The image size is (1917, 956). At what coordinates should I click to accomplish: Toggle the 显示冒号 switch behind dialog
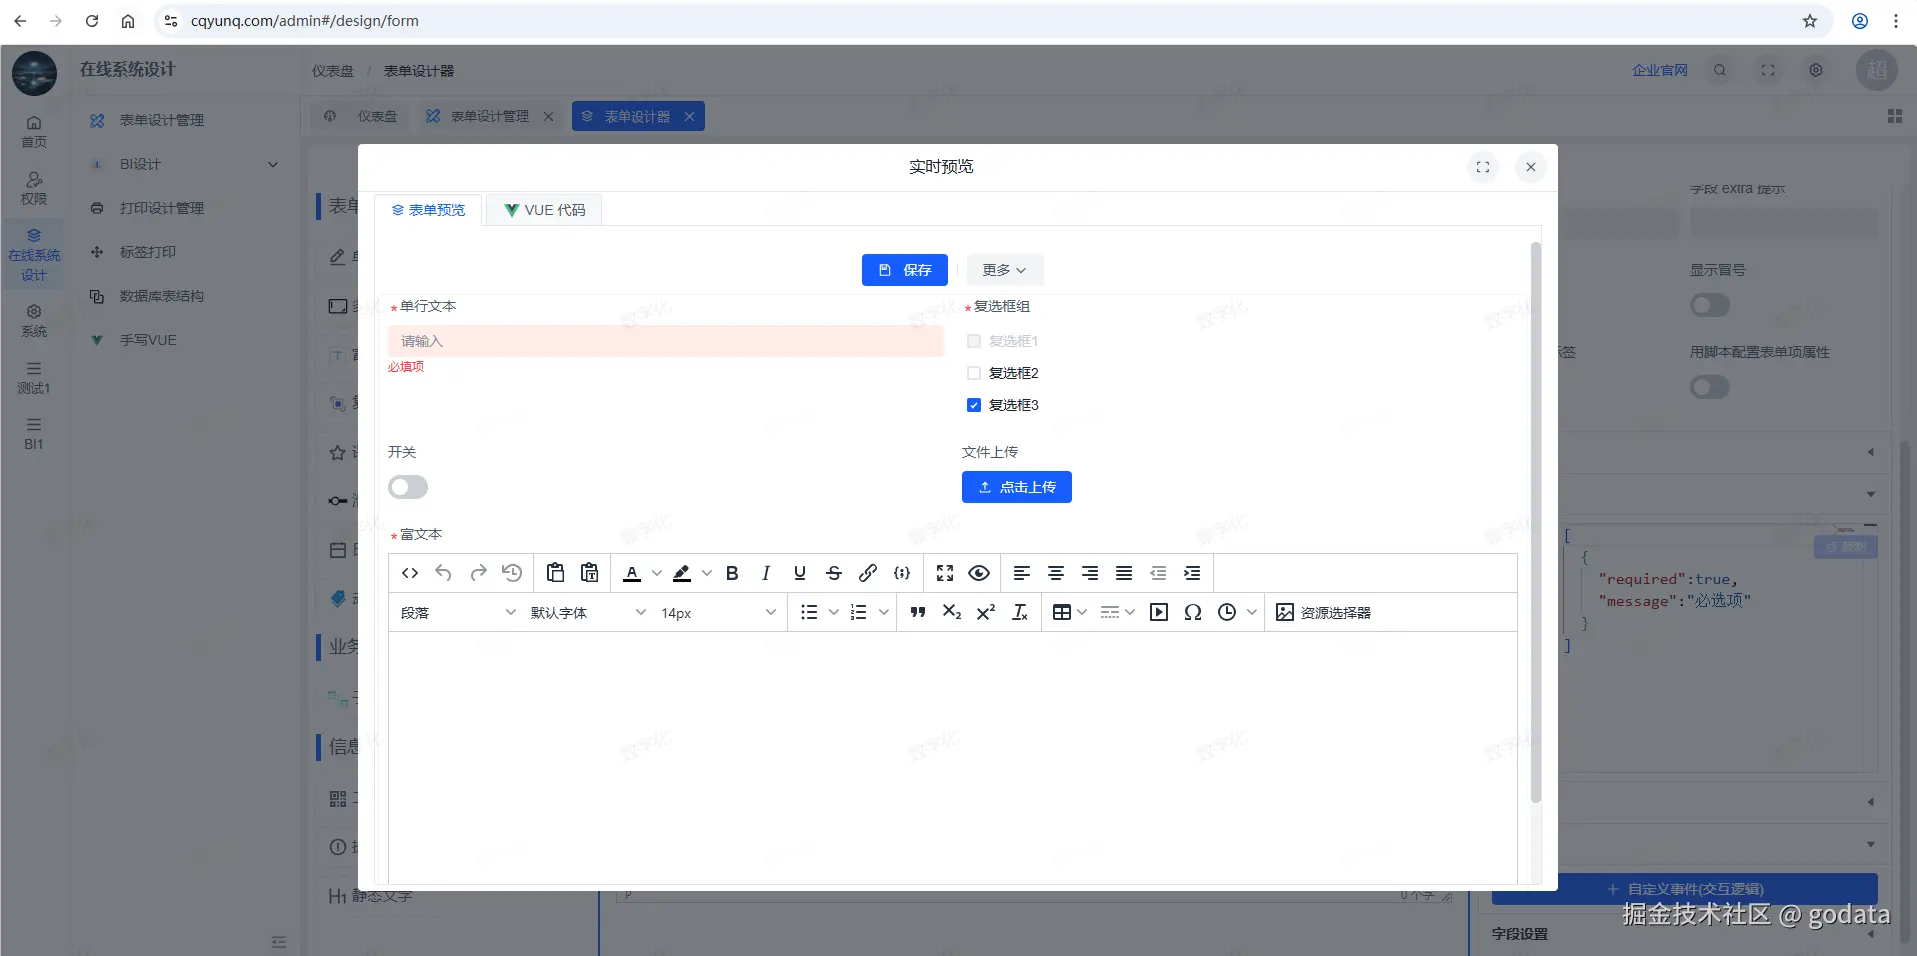click(1710, 305)
